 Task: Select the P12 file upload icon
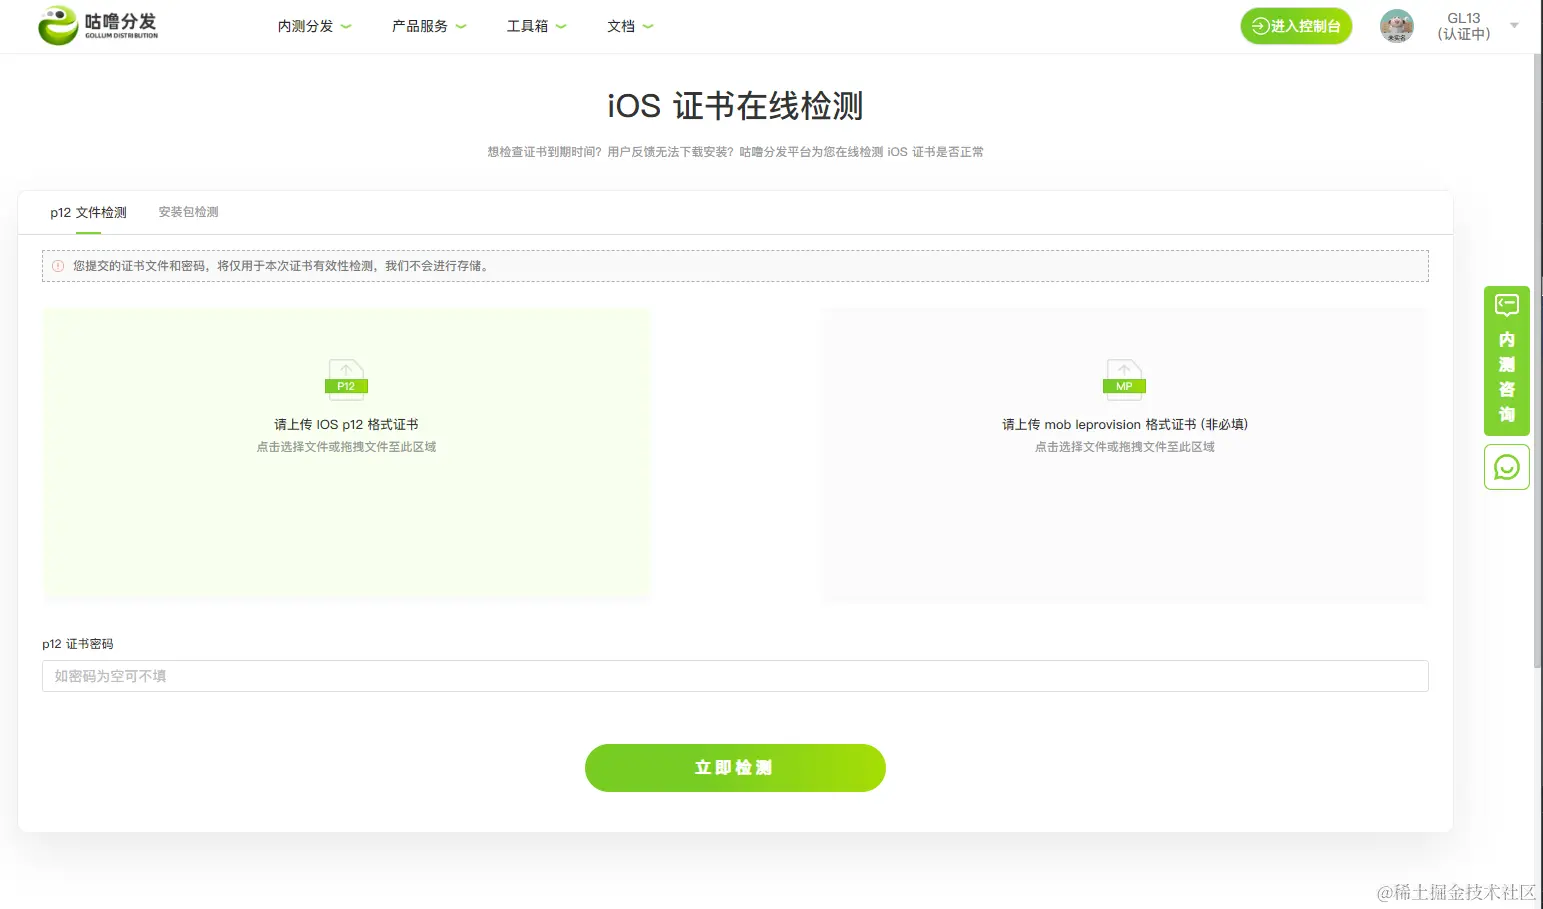[346, 379]
